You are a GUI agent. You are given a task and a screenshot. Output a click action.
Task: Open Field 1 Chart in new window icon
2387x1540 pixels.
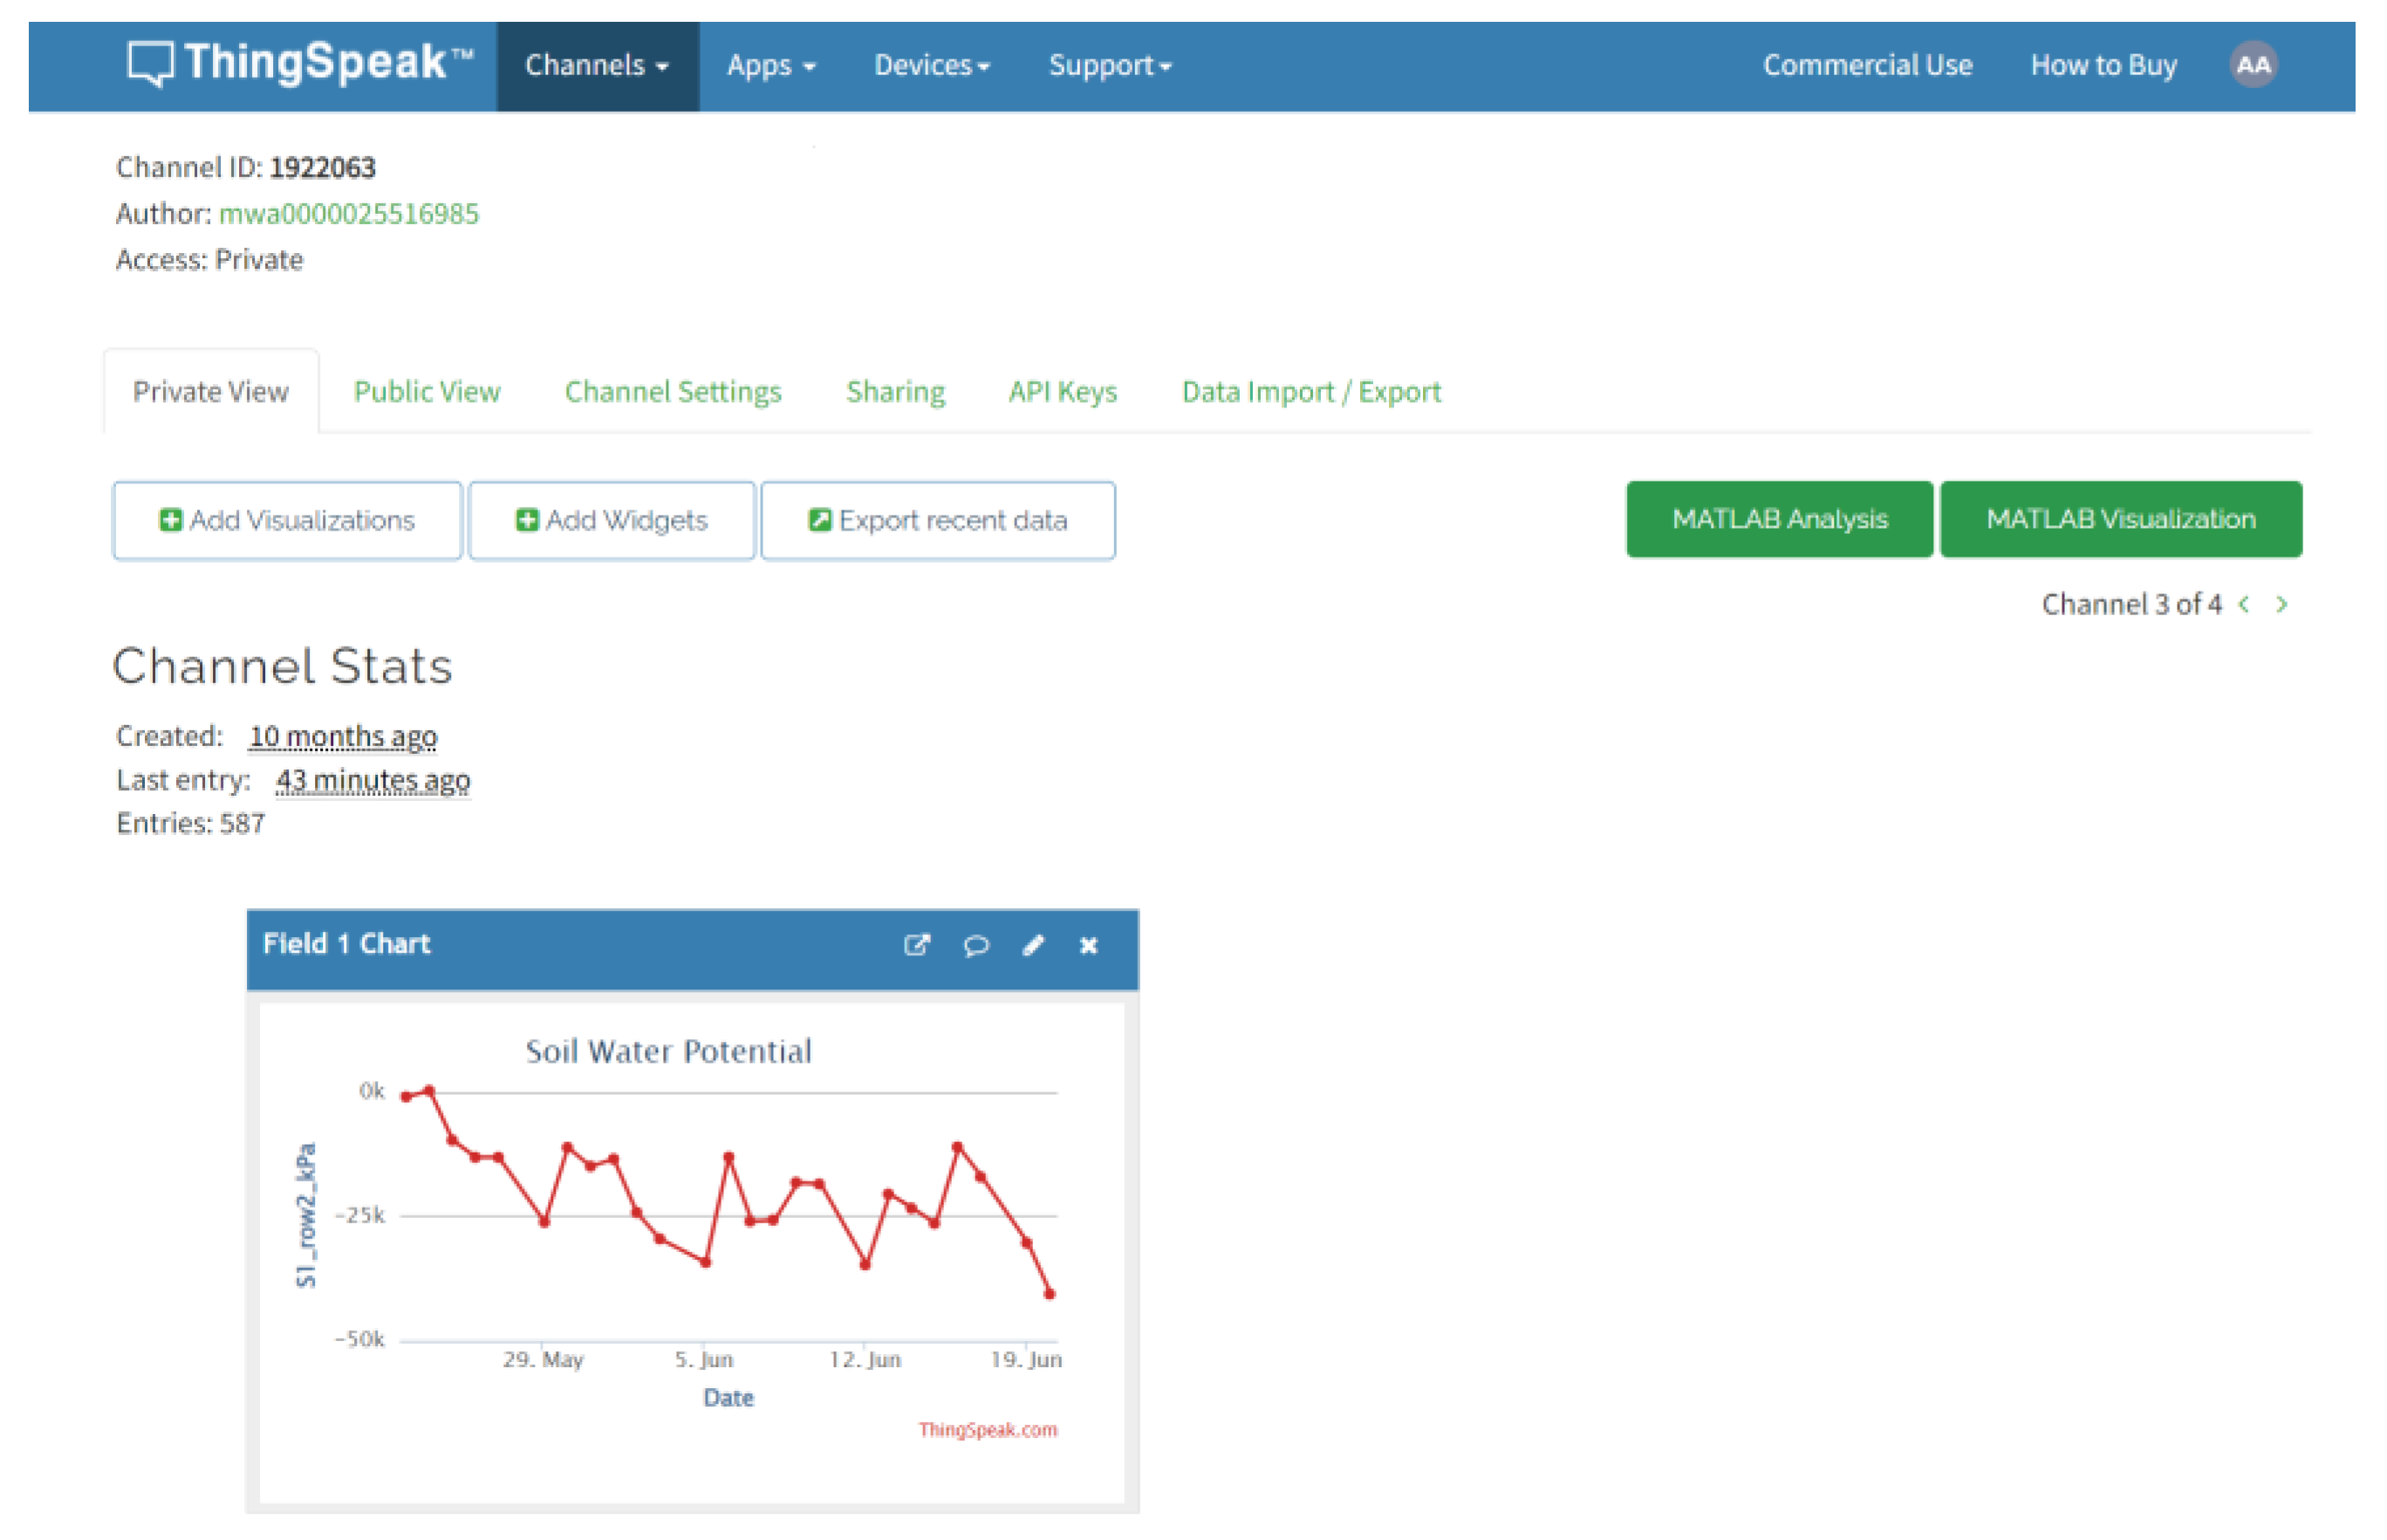pos(916,945)
